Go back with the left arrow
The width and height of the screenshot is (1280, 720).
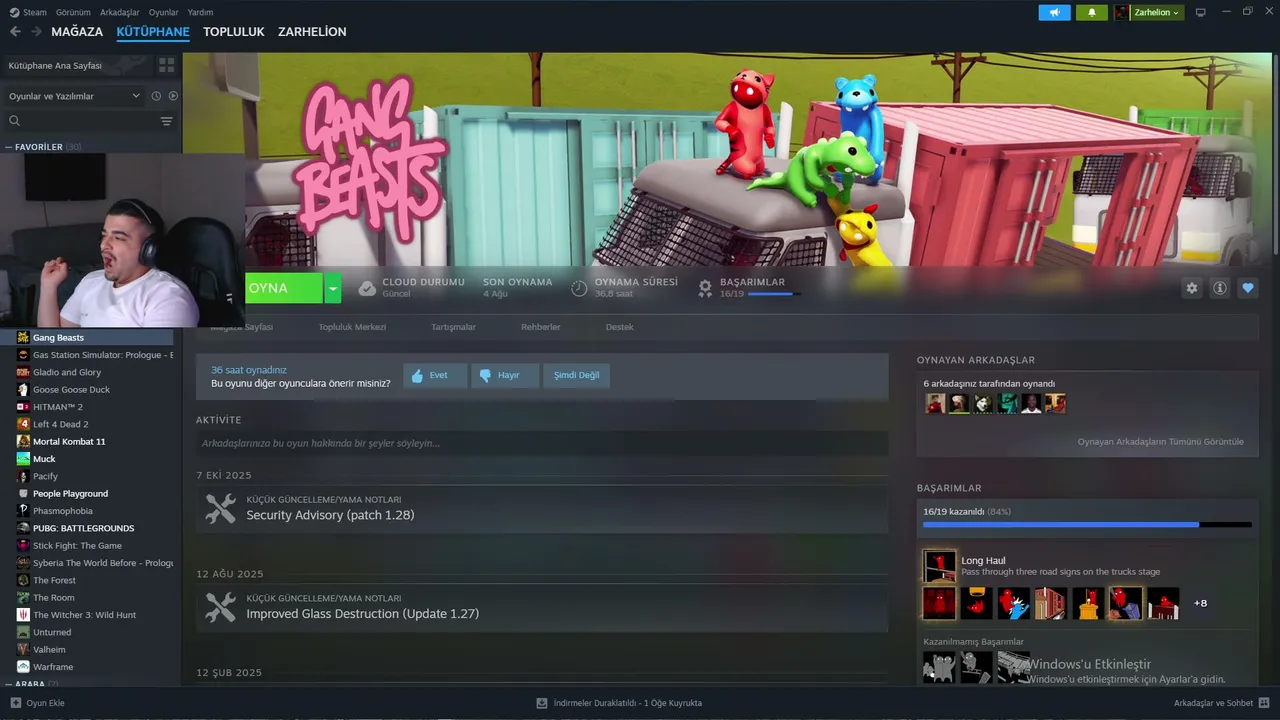tap(15, 32)
